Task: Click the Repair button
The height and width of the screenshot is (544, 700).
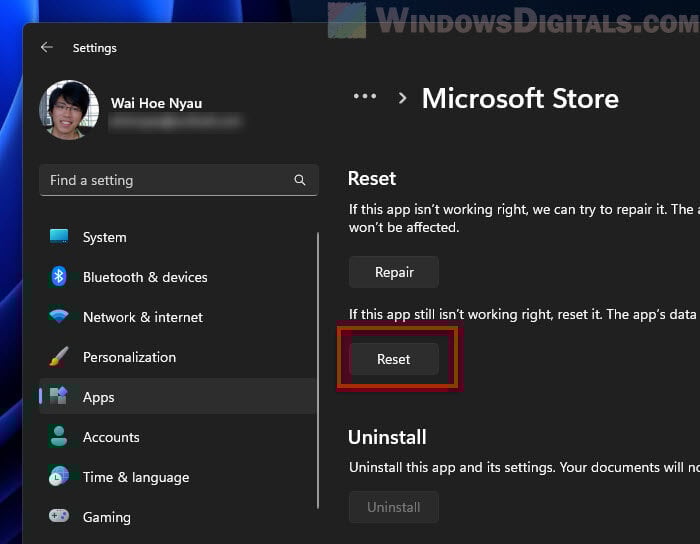Action: [394, 272]
